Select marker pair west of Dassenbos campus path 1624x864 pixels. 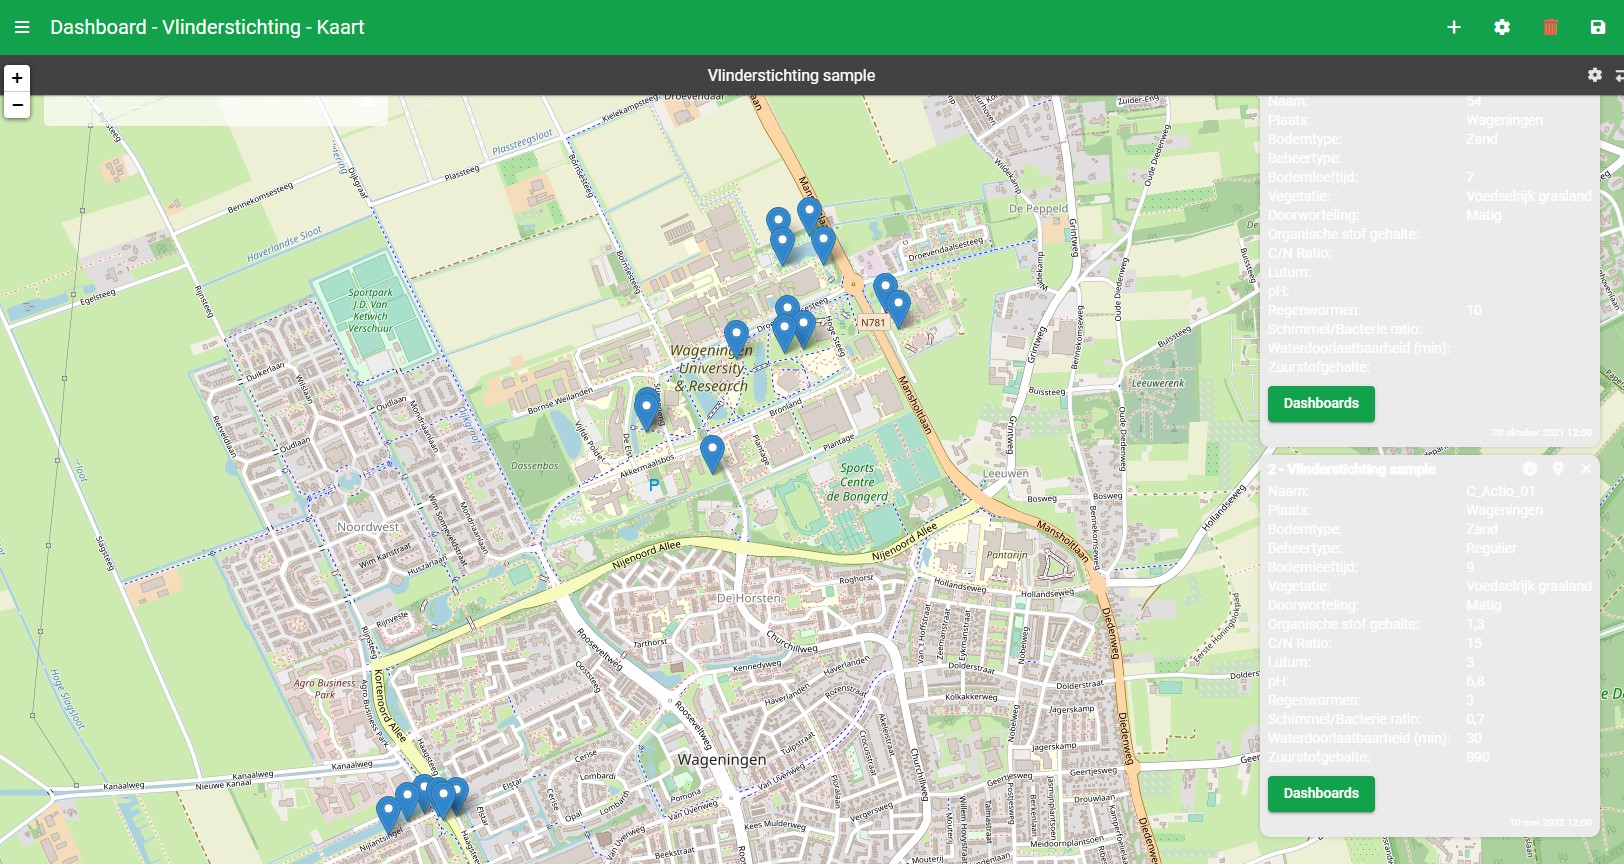coord(647,410)
